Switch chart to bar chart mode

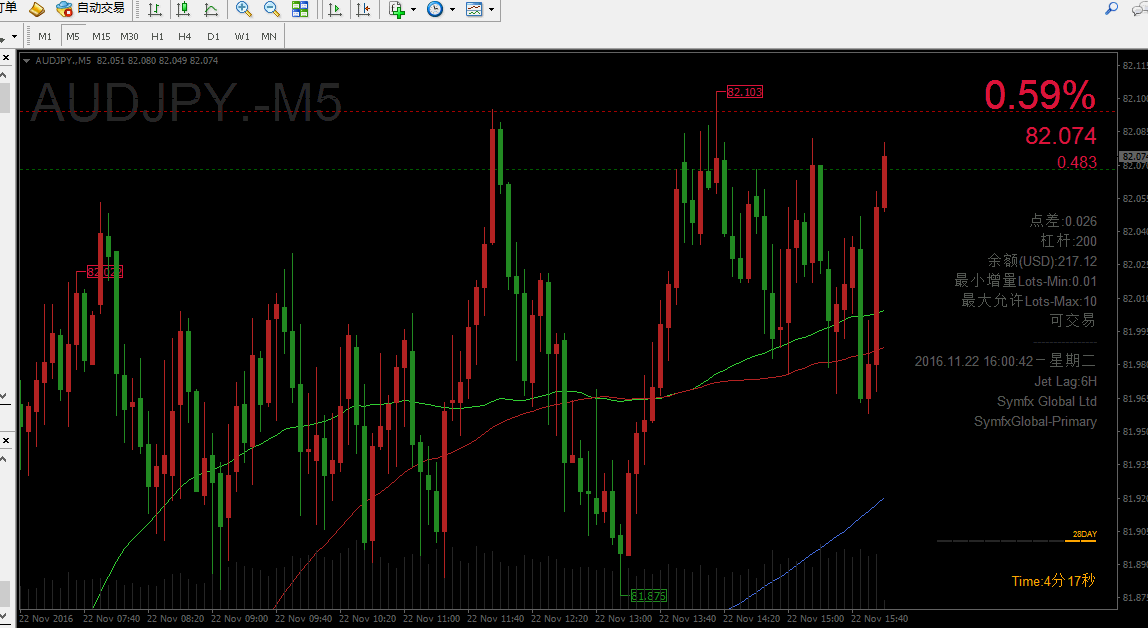pyautogui.click(x=155, y=10)
